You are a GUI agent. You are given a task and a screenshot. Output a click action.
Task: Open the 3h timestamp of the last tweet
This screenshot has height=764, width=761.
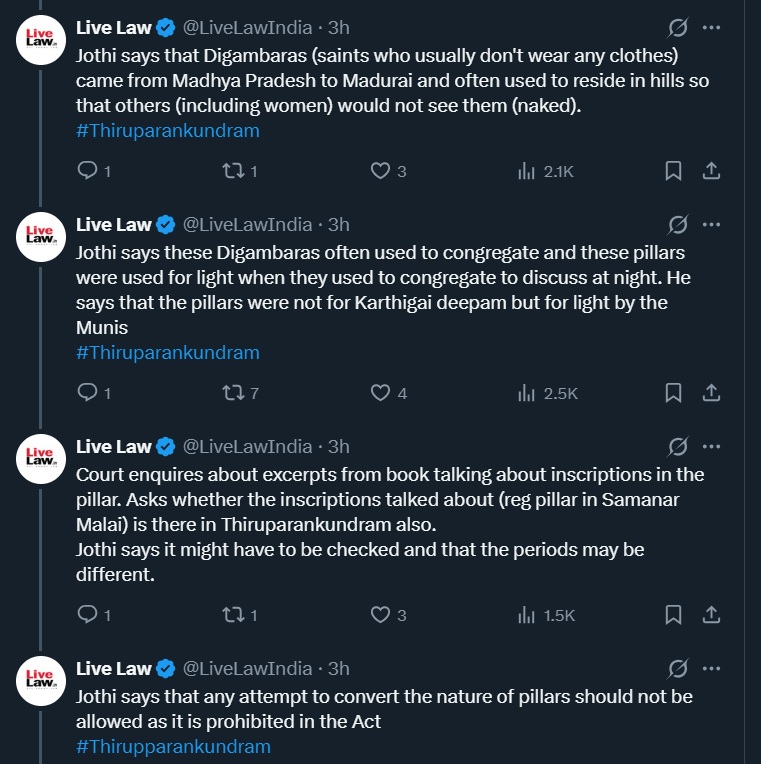339,668
